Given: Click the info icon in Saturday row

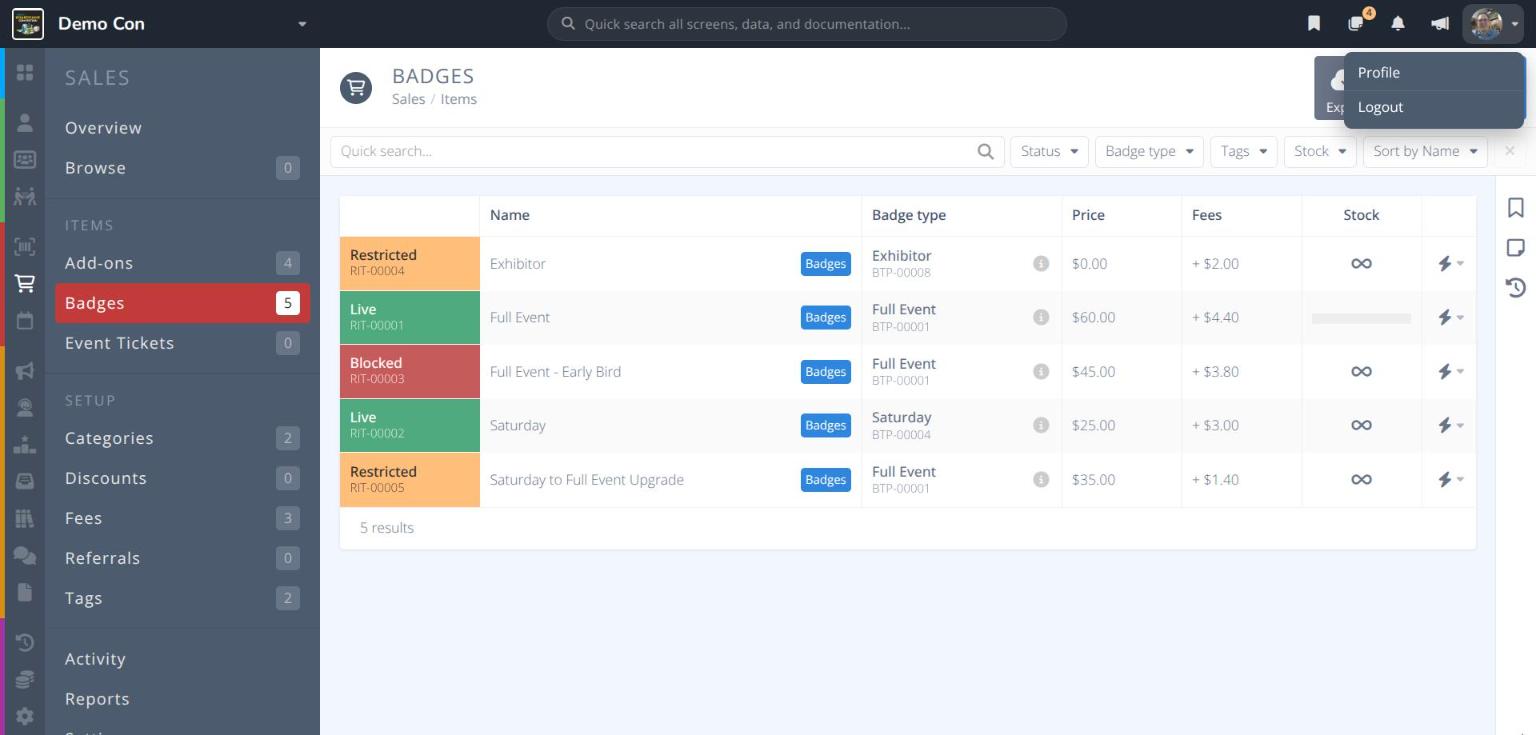Looking at the screenshot, I should [x=1041, y=425].
